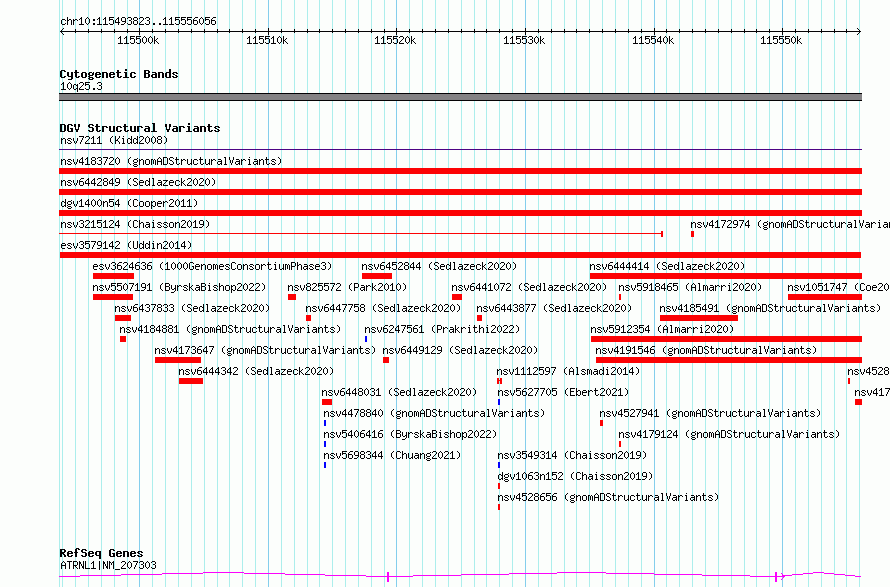Open nsv4185491 gnomAD variant label
The width and height of the screenshot is (890, 587).
tap(770, 308)
